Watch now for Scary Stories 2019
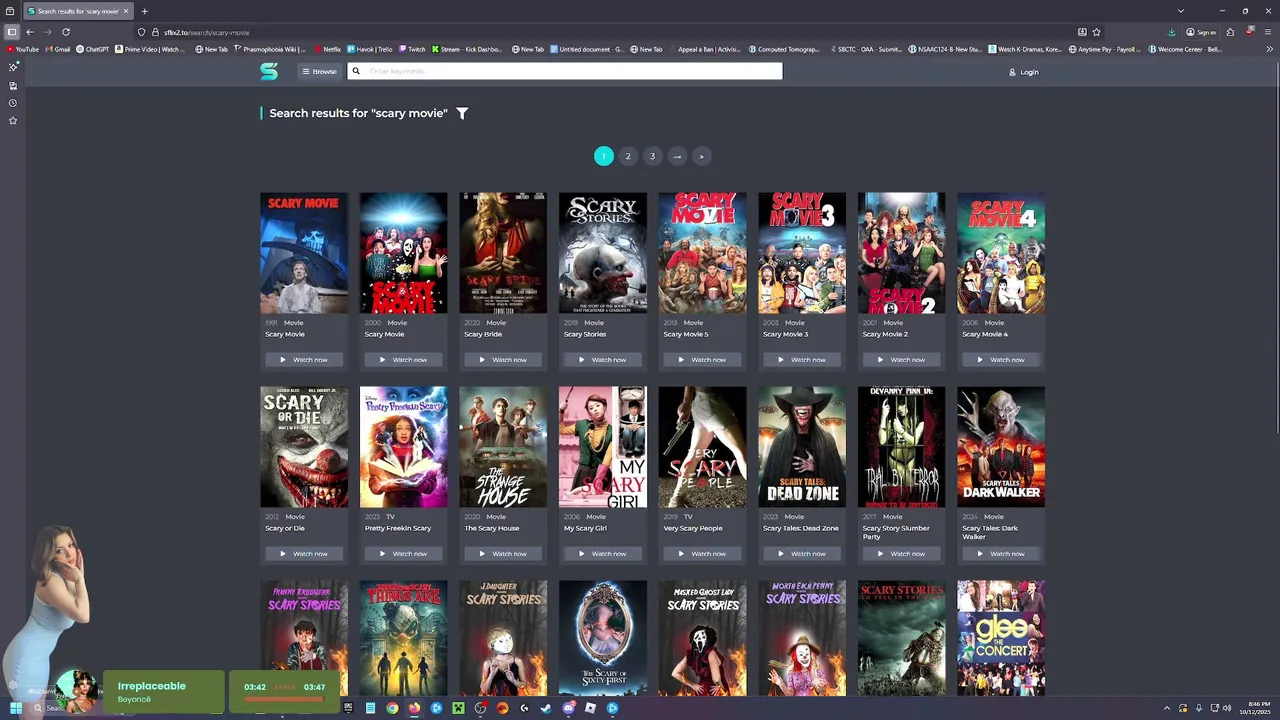Screen dimensions: 1280x720 click(x=603, y=359)
